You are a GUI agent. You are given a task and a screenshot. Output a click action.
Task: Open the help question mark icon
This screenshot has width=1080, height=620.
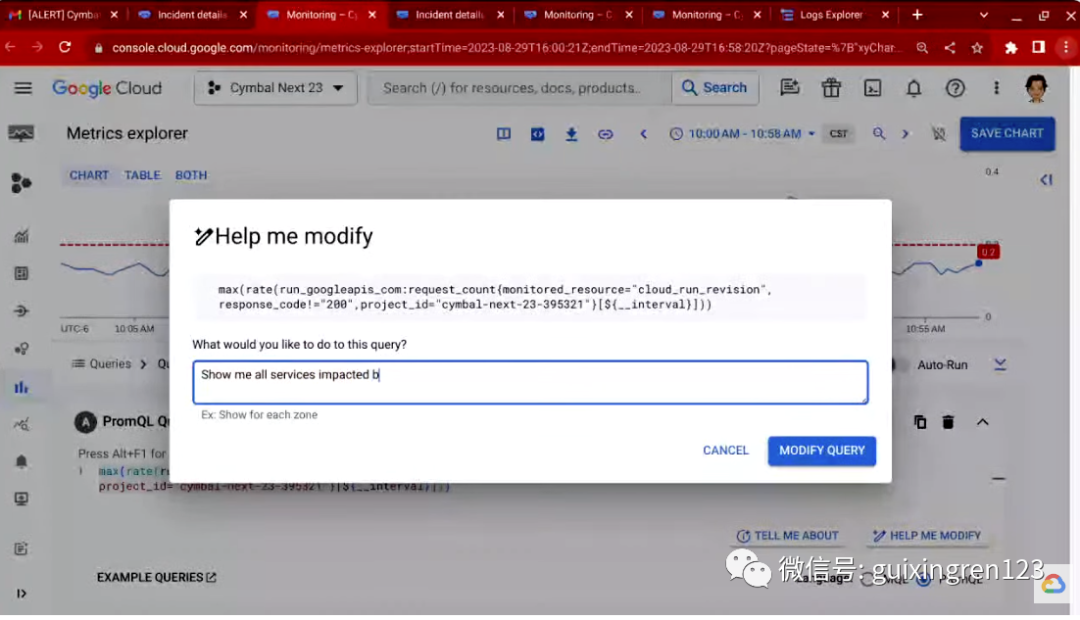tap(955, 88)
